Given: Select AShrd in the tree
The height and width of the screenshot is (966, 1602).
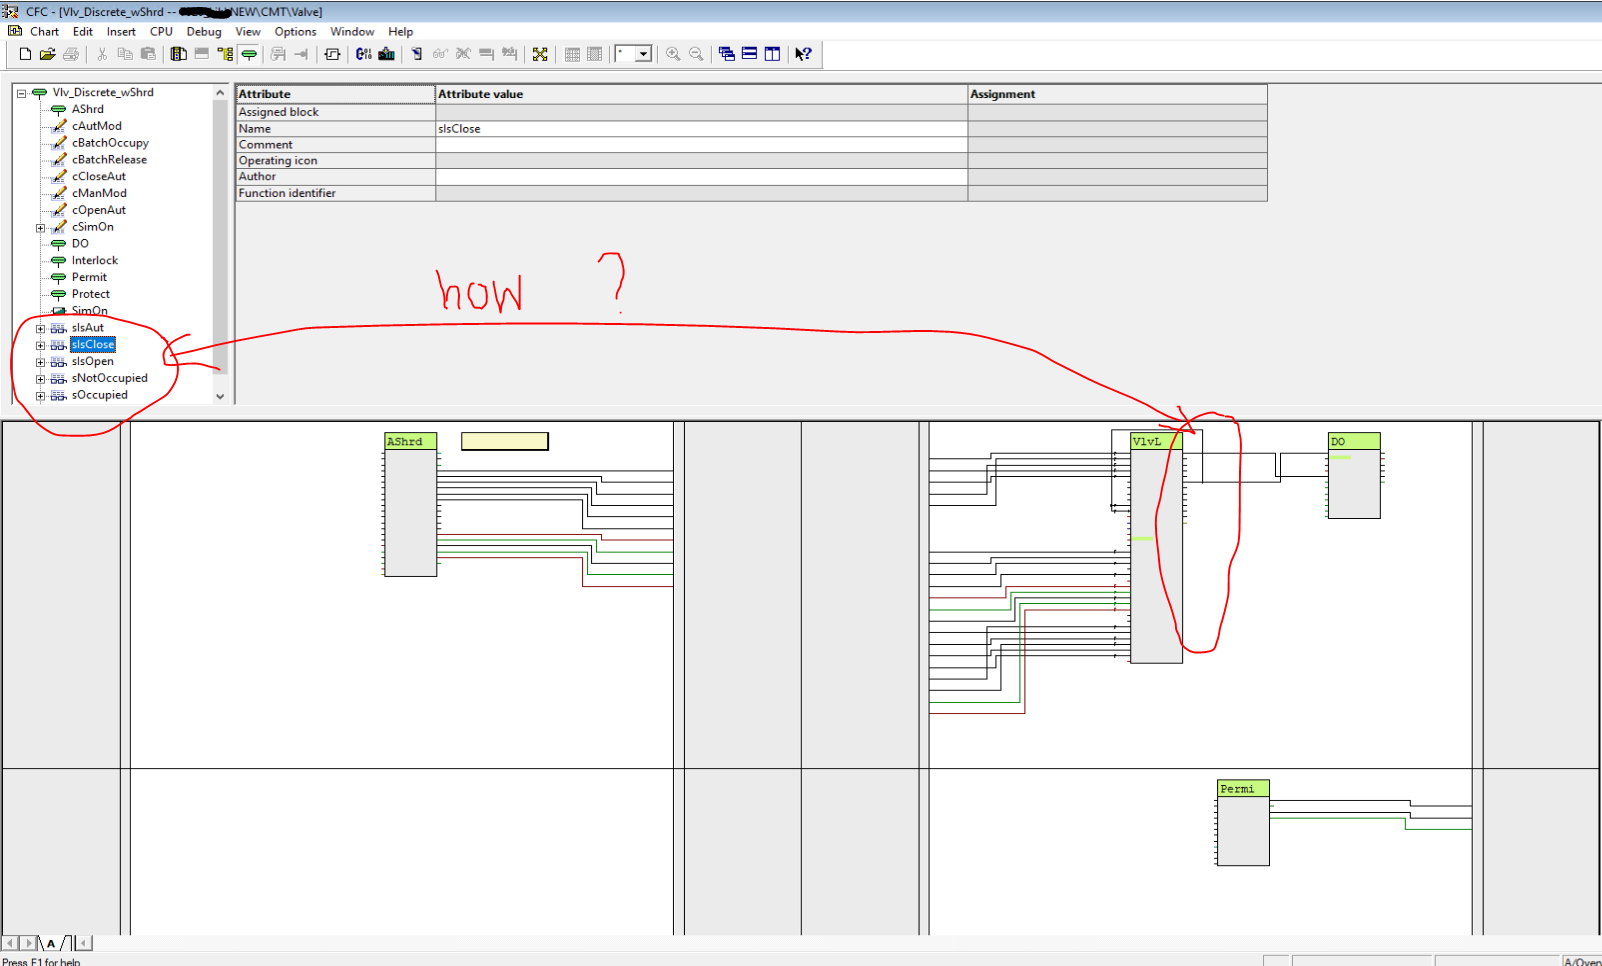Looking at the screenshot, I should point(88,109).
